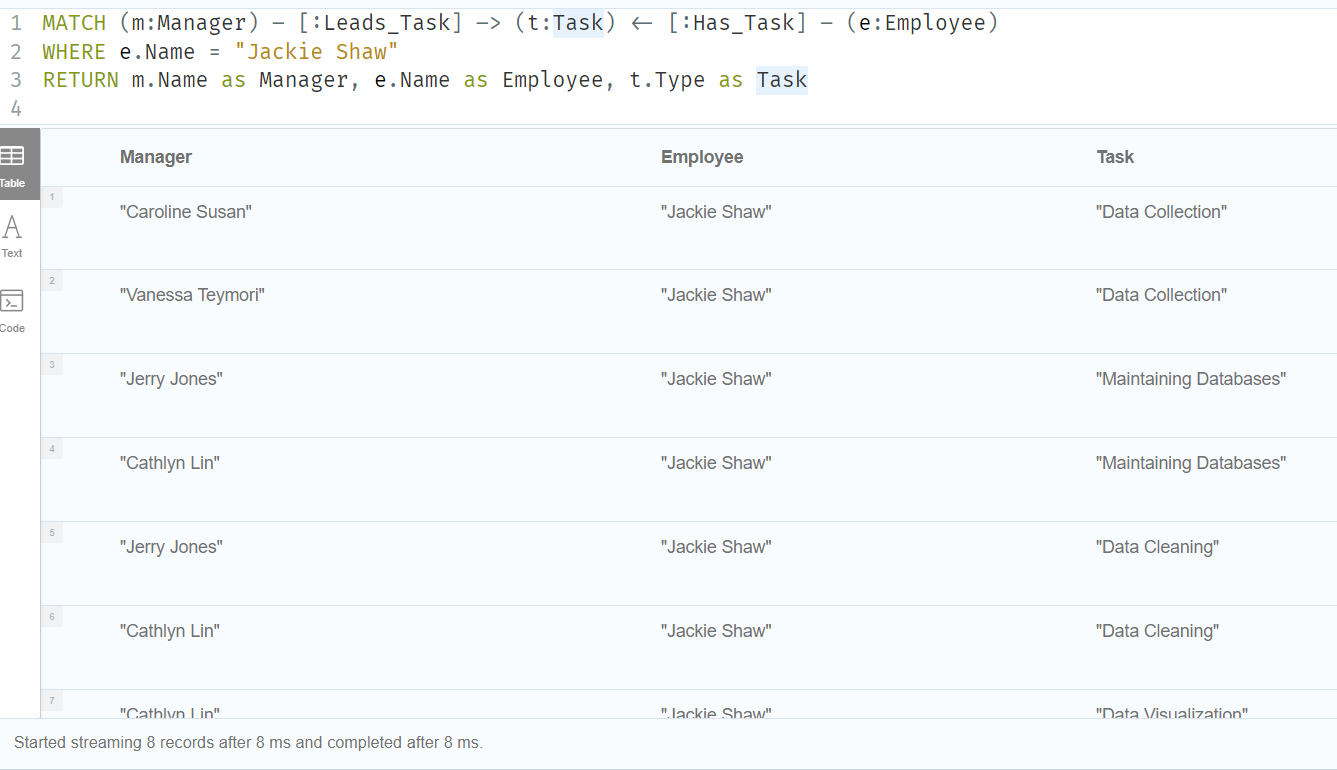Image resolution: width=1337 pixels, height=770 pixels.
Task: Click the Employee column header
Action: [701, 157]
